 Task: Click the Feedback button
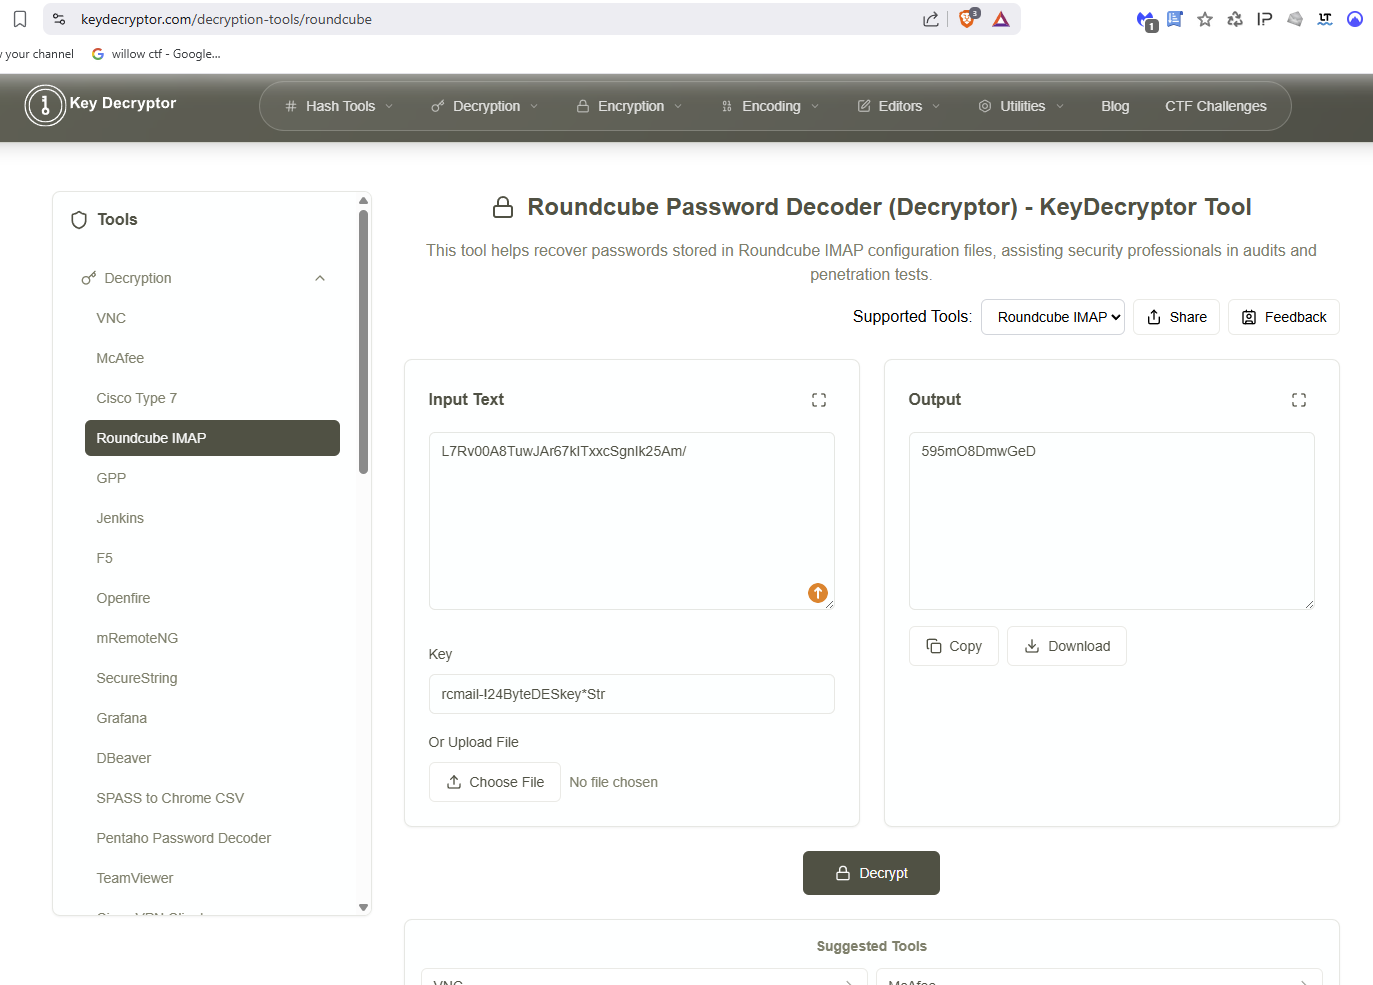click(x=1283, y=317)
